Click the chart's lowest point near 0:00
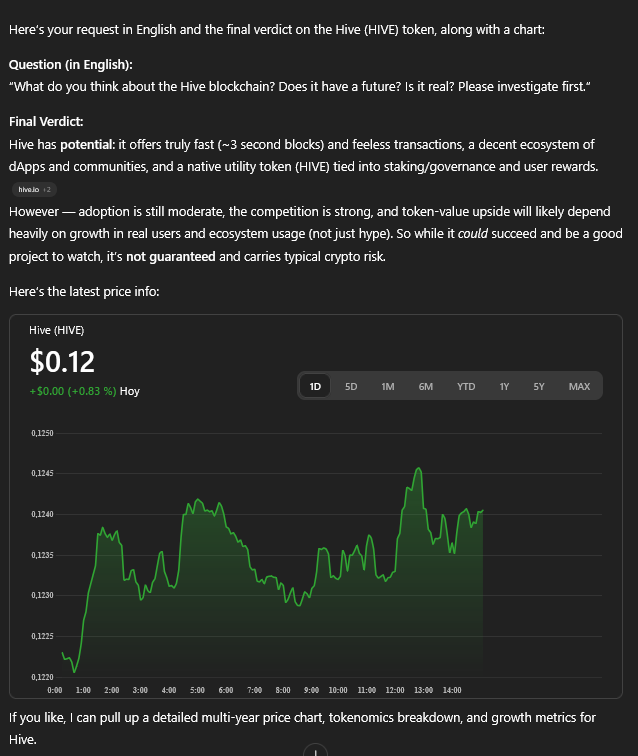 tap(73, 671)
